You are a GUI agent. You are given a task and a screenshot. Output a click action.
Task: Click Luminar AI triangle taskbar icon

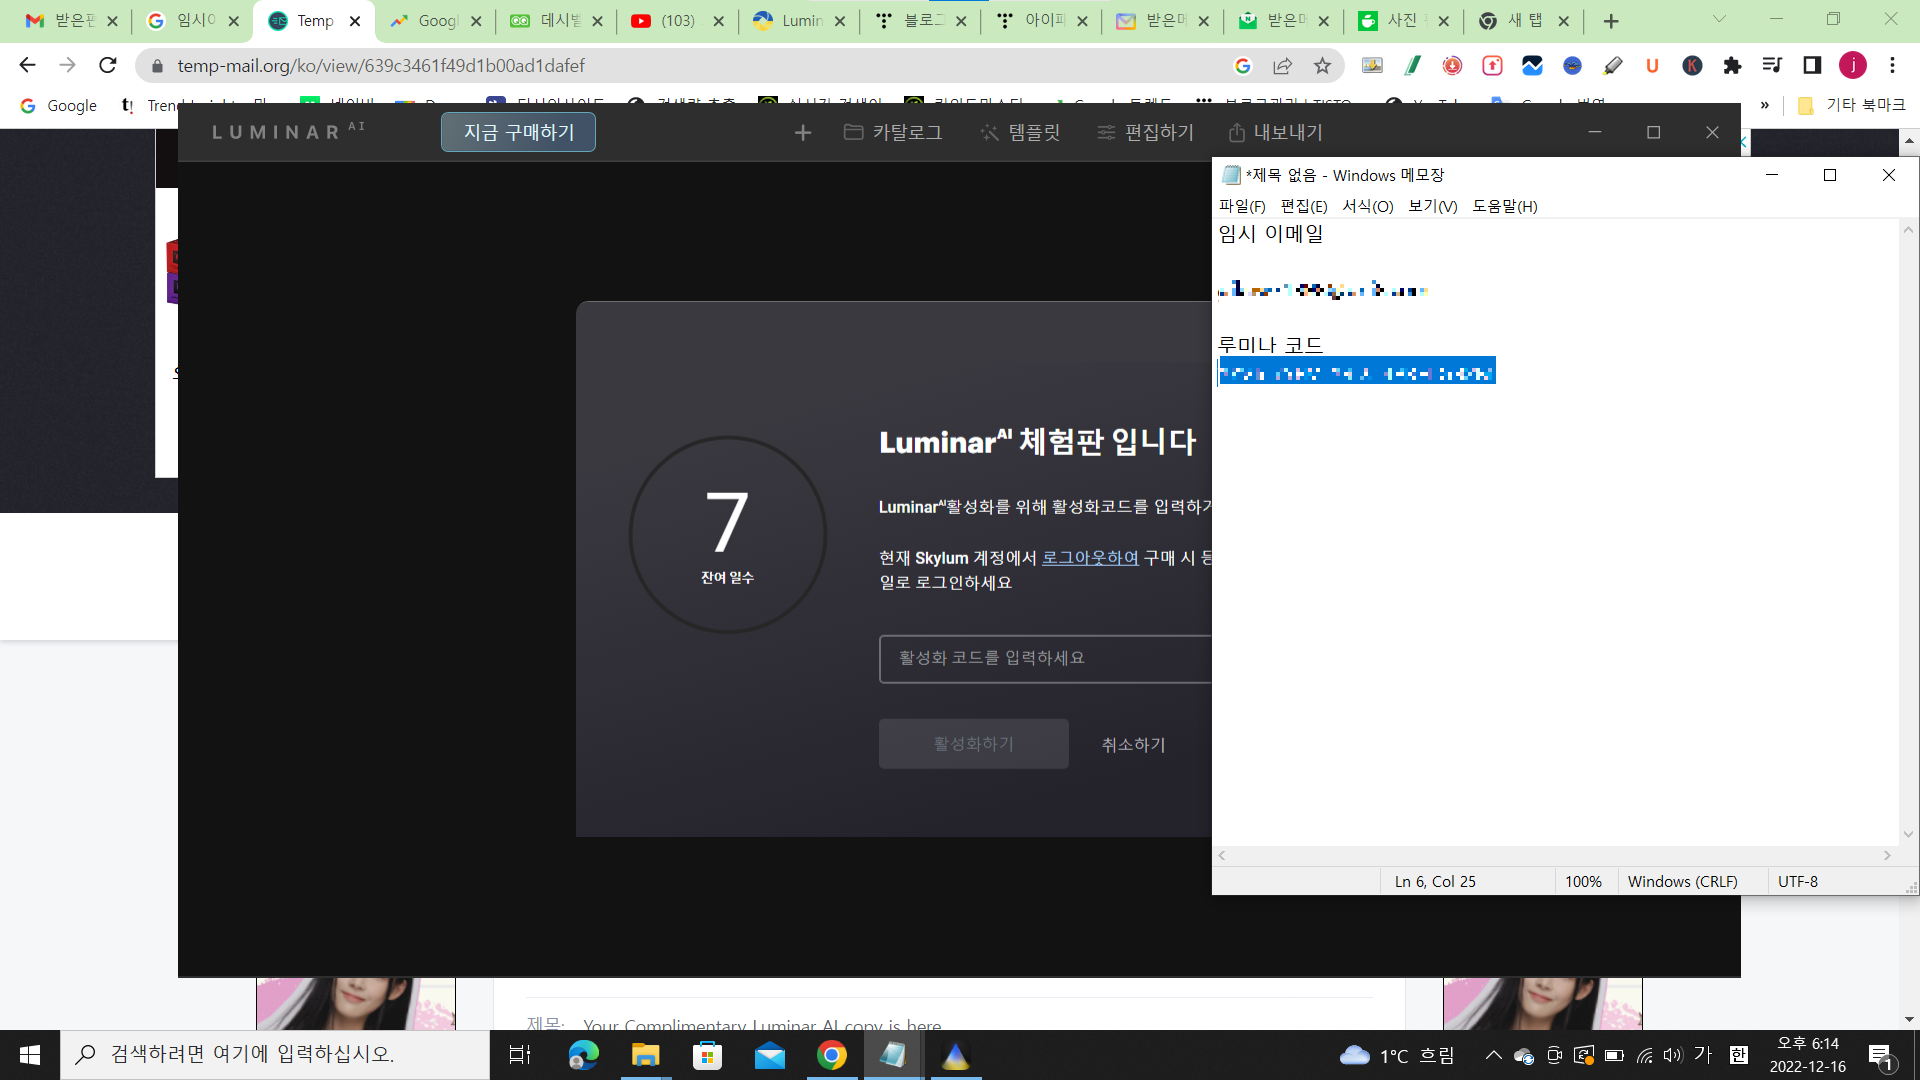955,1055
